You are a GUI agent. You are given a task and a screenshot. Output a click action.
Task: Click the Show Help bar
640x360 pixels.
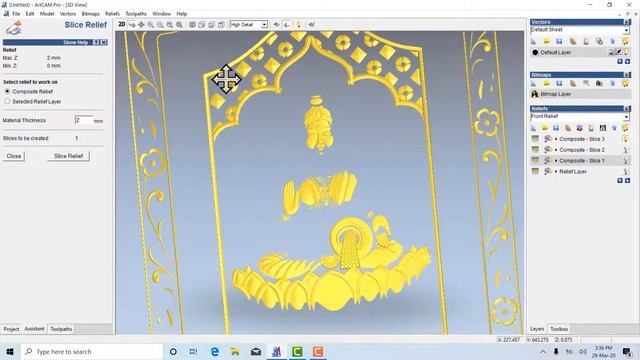point(55,42)
